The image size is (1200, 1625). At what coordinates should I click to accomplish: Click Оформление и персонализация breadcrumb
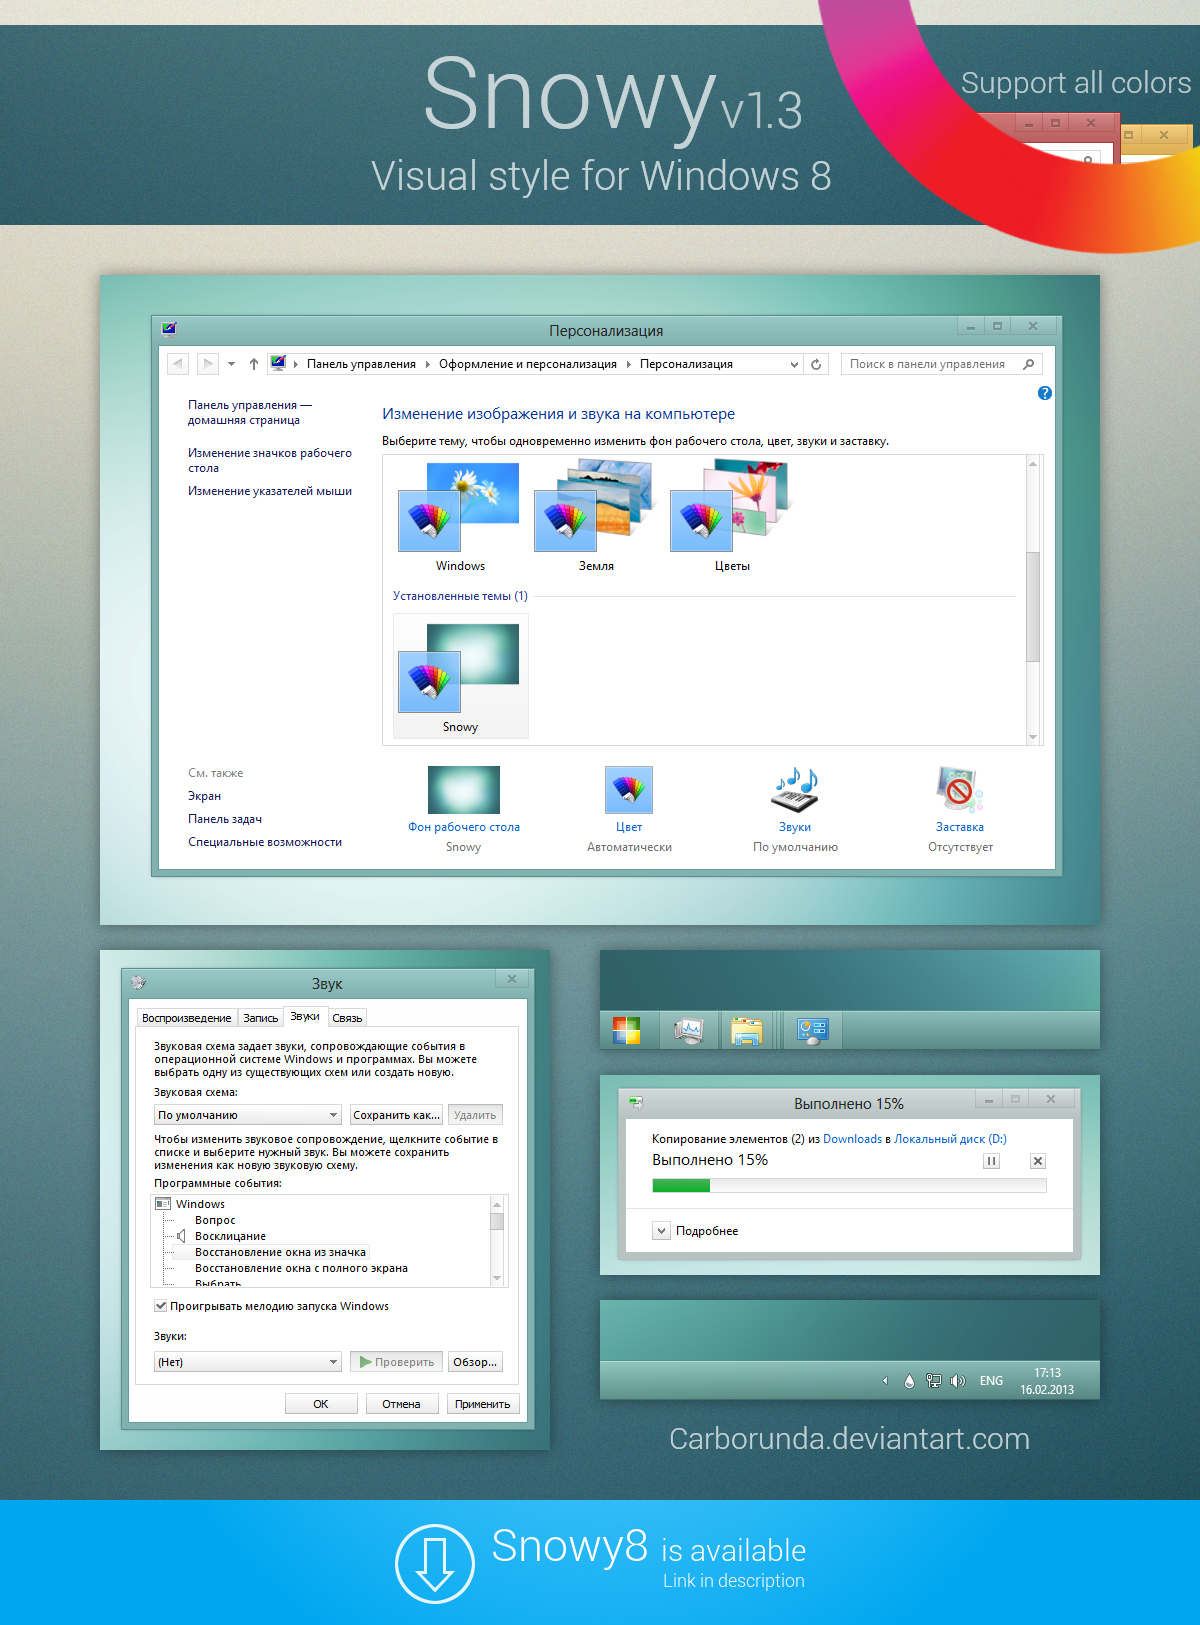528,364
